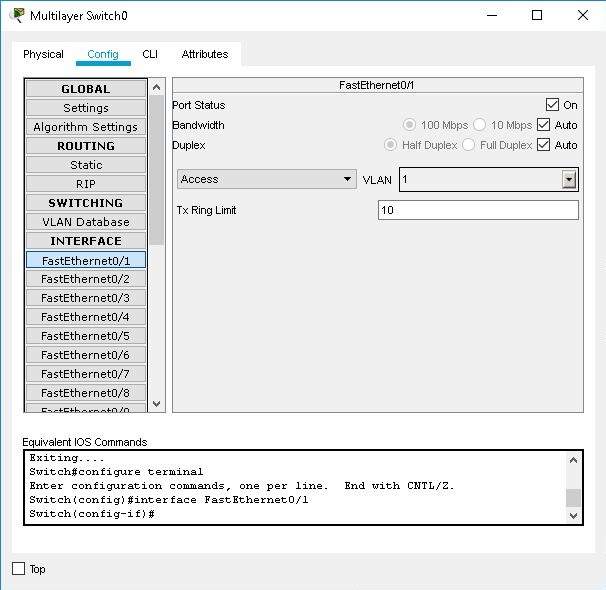Click the 'Switch#configure terminal' line

pyautogui.click(x=116, y=472)
